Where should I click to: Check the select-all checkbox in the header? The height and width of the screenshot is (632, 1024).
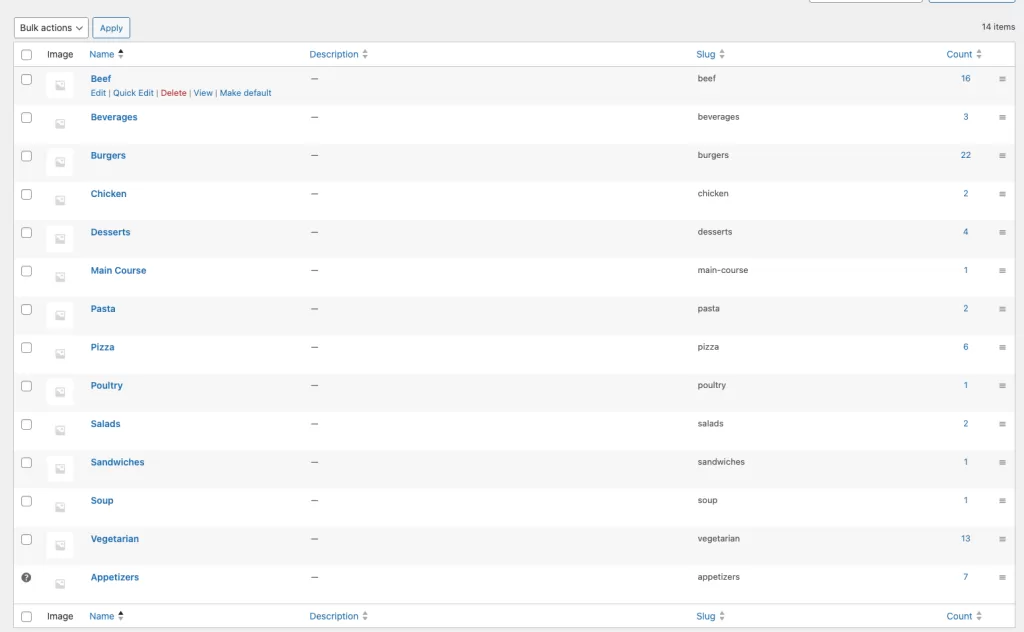click(x=26, y=54)
